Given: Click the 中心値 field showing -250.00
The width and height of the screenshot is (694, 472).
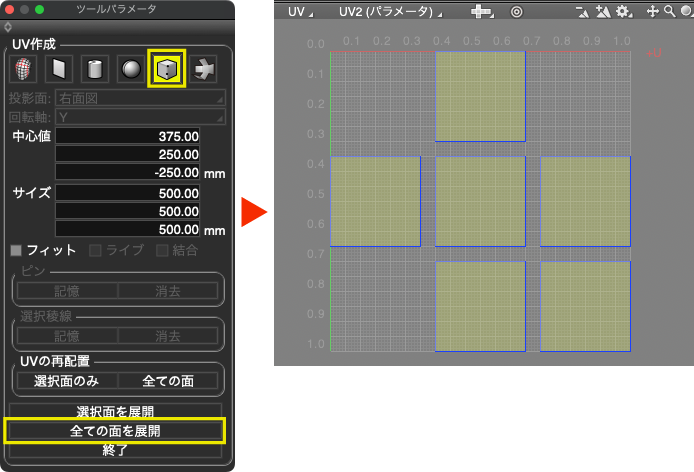Looking at the screenshot, I should (127, 172).
